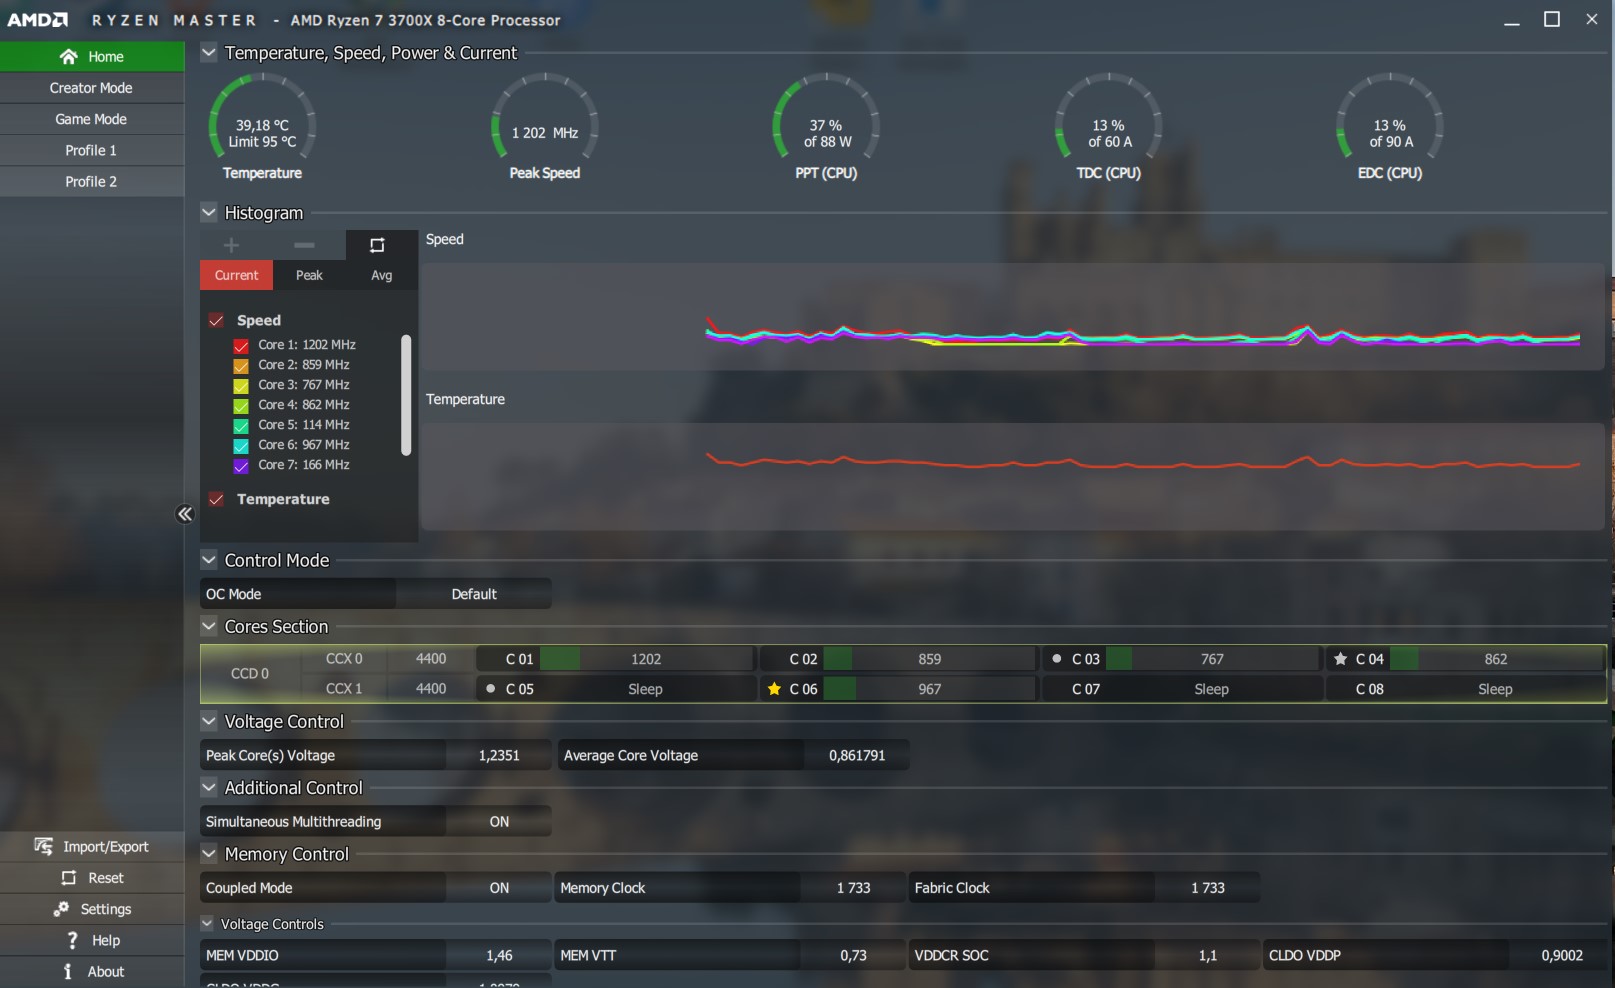Collapse the Cores Section chevron
Screen dimensions: 1615x988
209,626
